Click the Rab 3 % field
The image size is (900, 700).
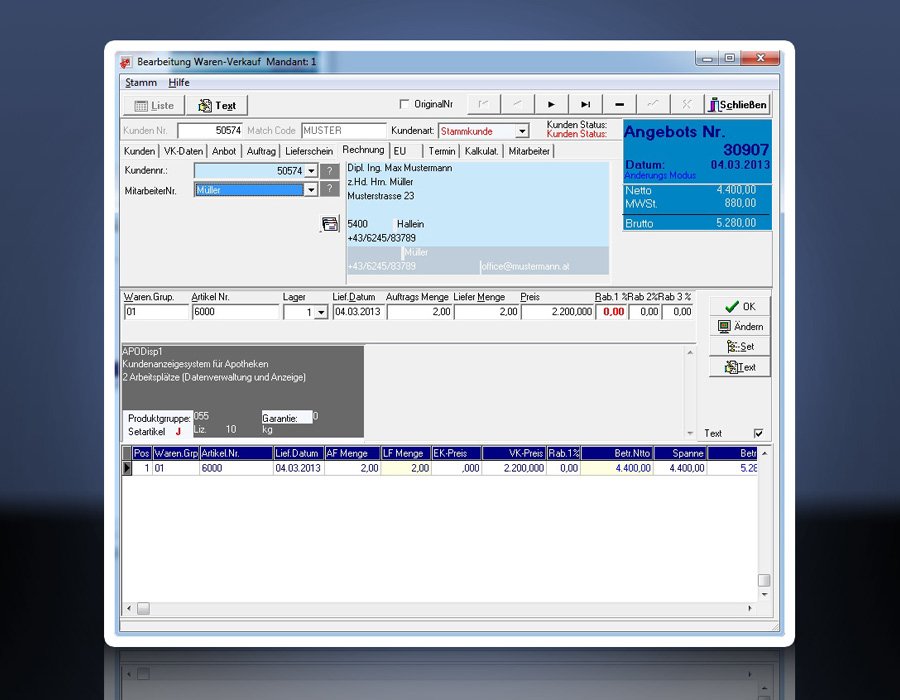coord(677,312)
